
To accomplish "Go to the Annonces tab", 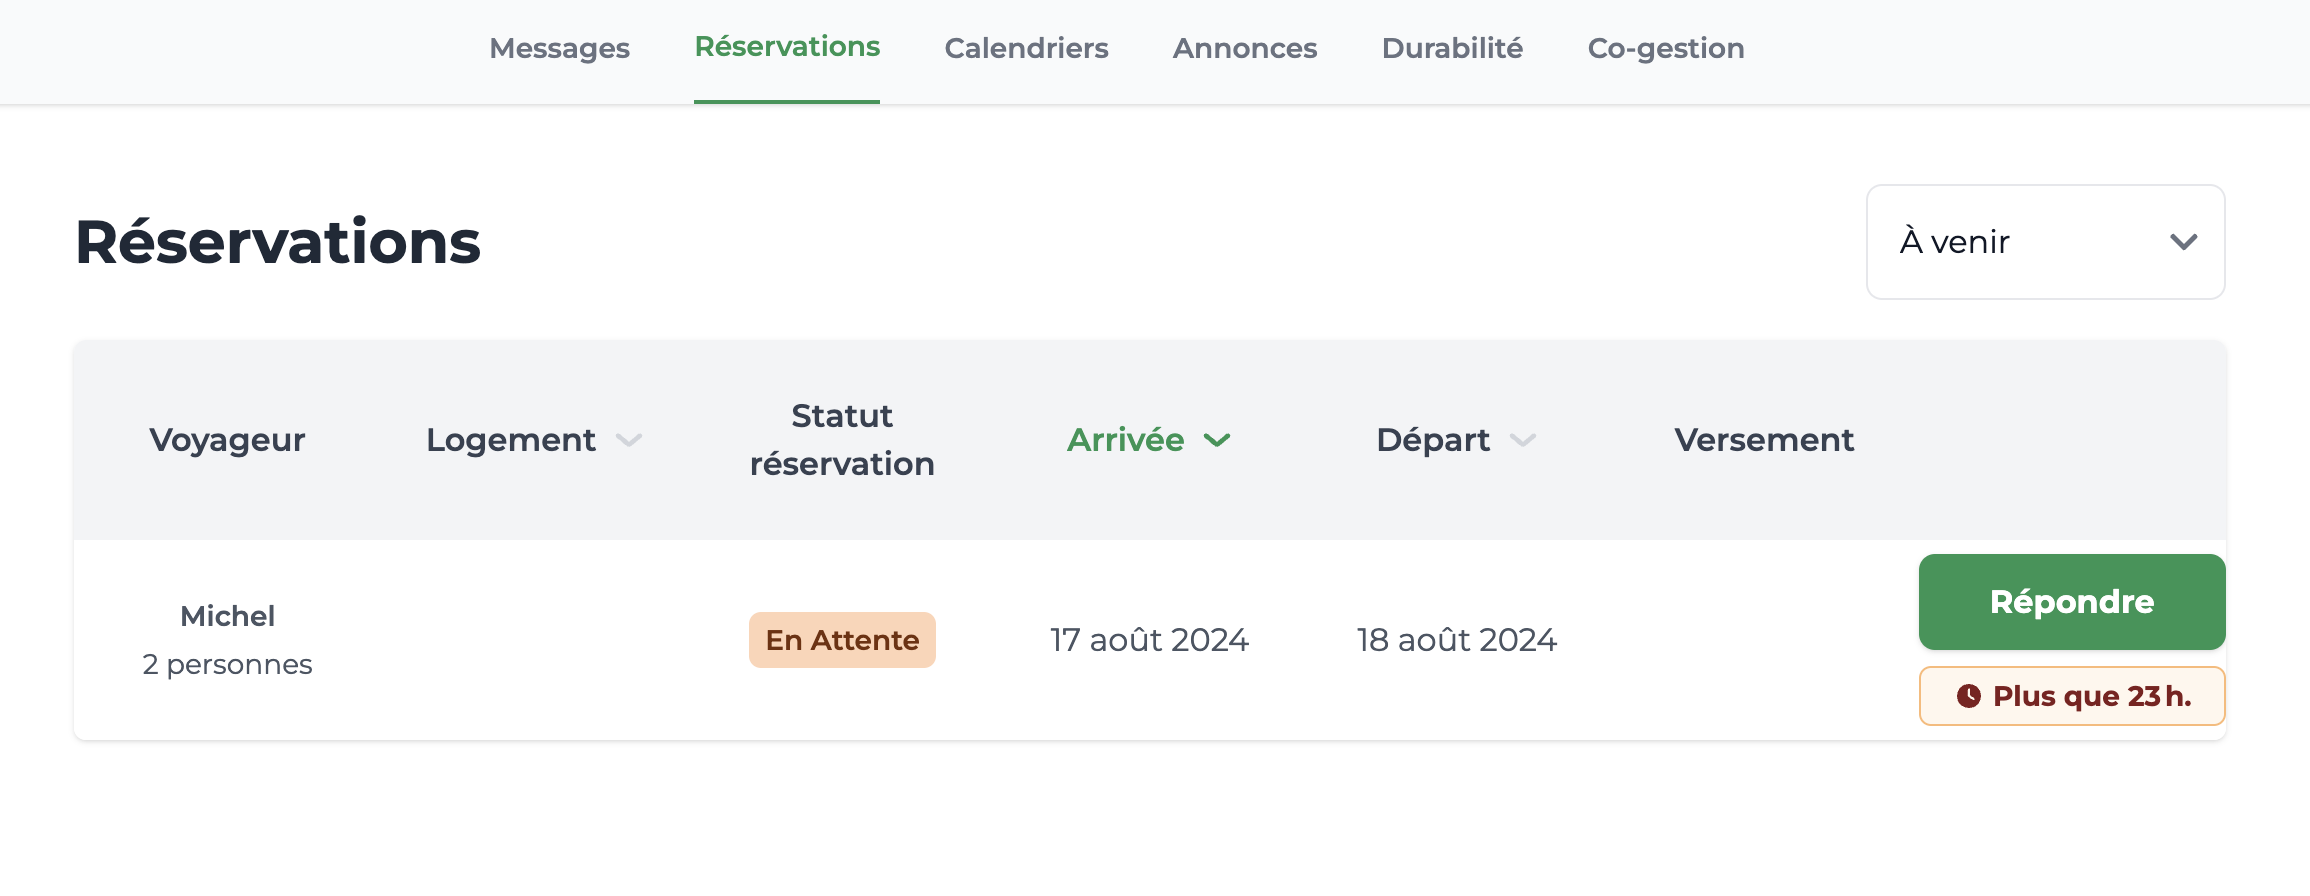I will 1245,48.
